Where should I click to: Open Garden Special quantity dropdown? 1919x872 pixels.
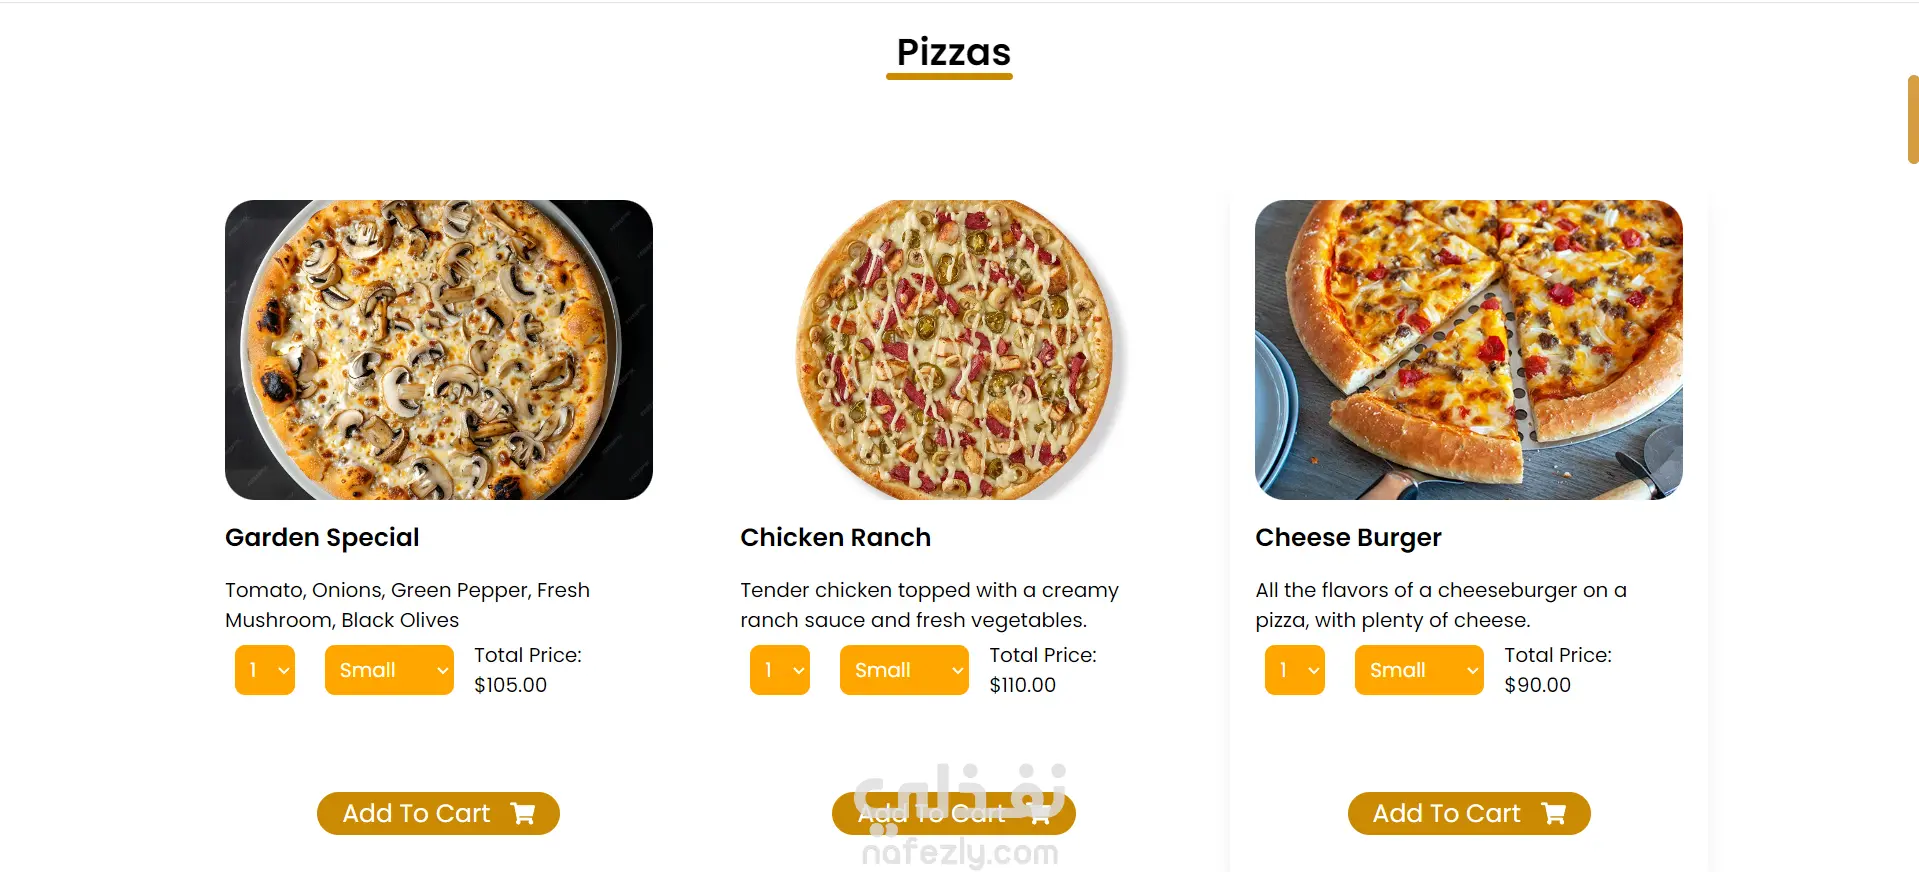tap(265, 670)
